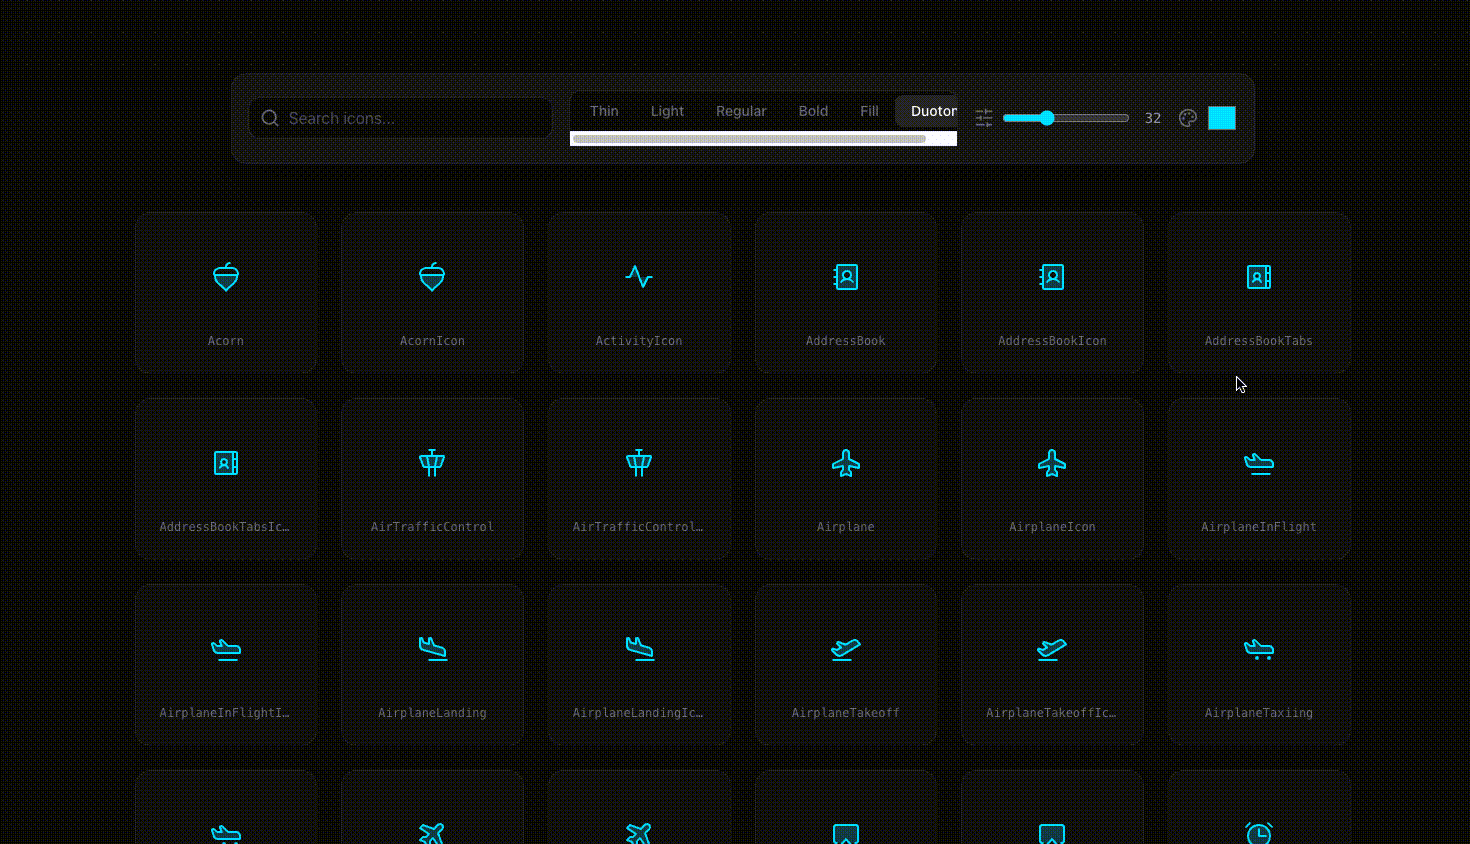The height and width of the screenshot is (844, 1470).
Task: Pick the AirplaneTaxiing icon
Action: (1259, 649)
